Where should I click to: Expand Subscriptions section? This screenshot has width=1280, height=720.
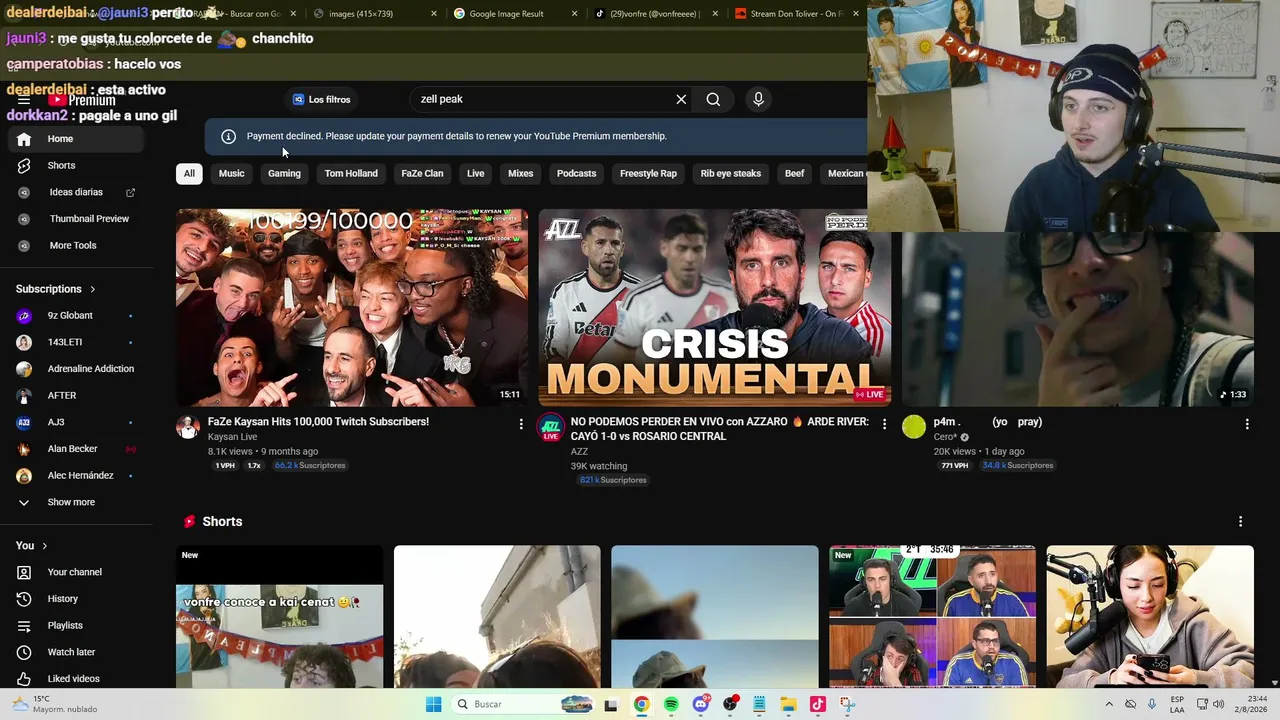click(56, 289)
